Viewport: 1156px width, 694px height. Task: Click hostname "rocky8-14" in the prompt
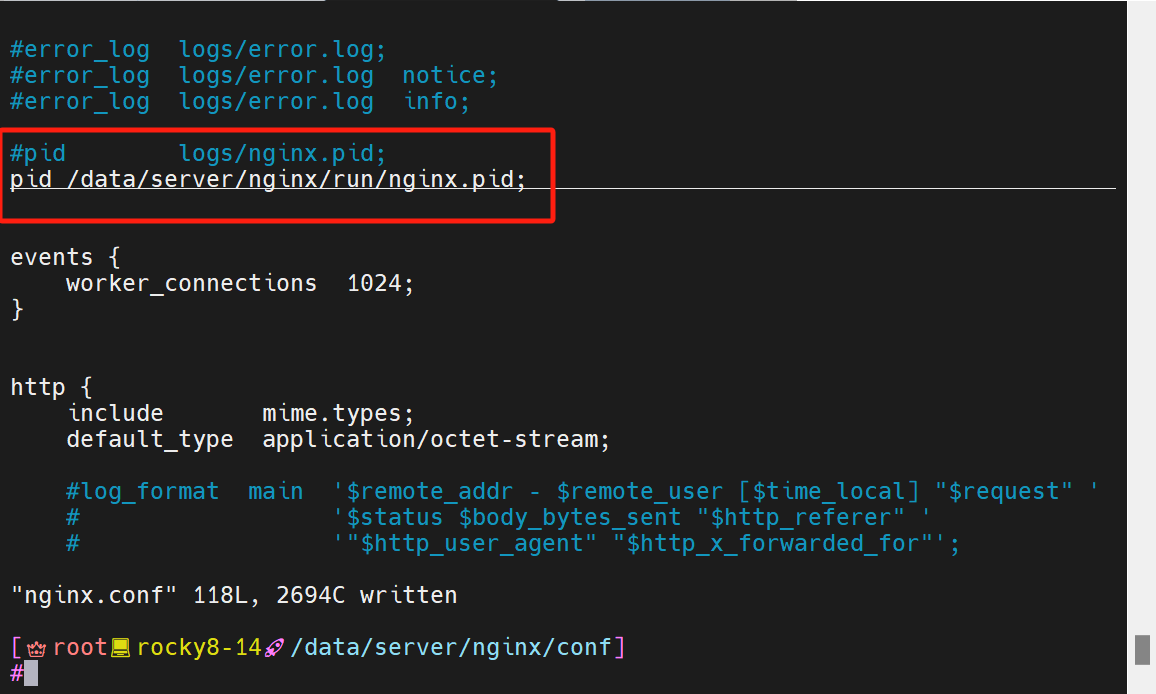[x=199, y=648]
